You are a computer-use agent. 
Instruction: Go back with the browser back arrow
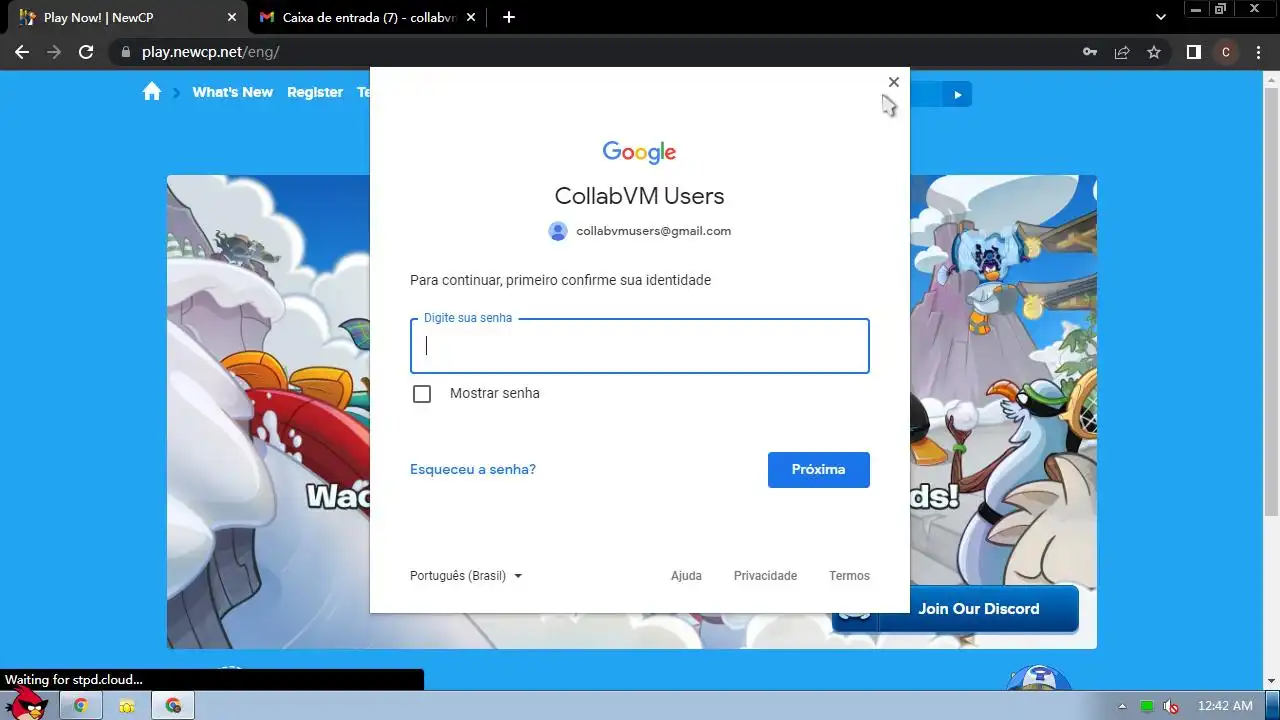coord(22,52)
